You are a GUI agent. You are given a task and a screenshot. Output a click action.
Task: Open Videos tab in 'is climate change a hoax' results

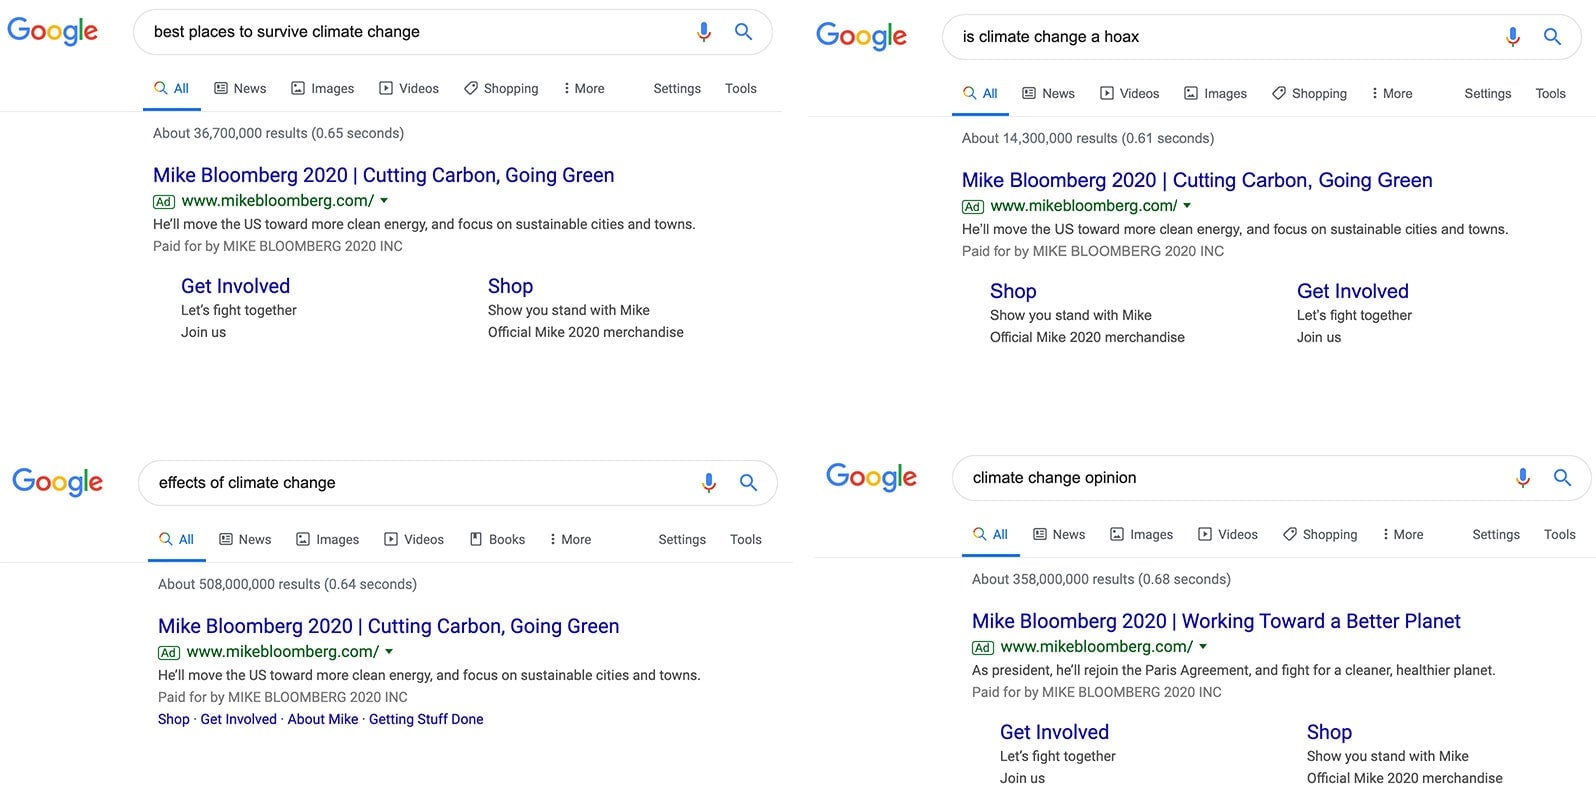(1129, 93)
